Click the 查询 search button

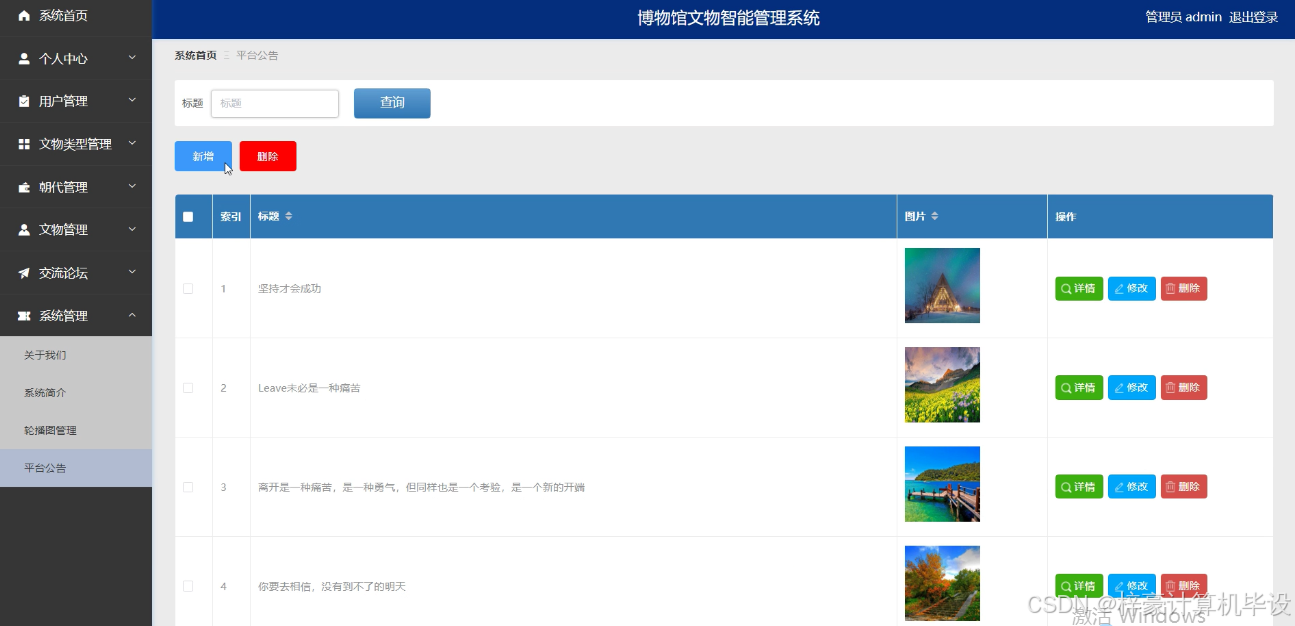(392, 103)
